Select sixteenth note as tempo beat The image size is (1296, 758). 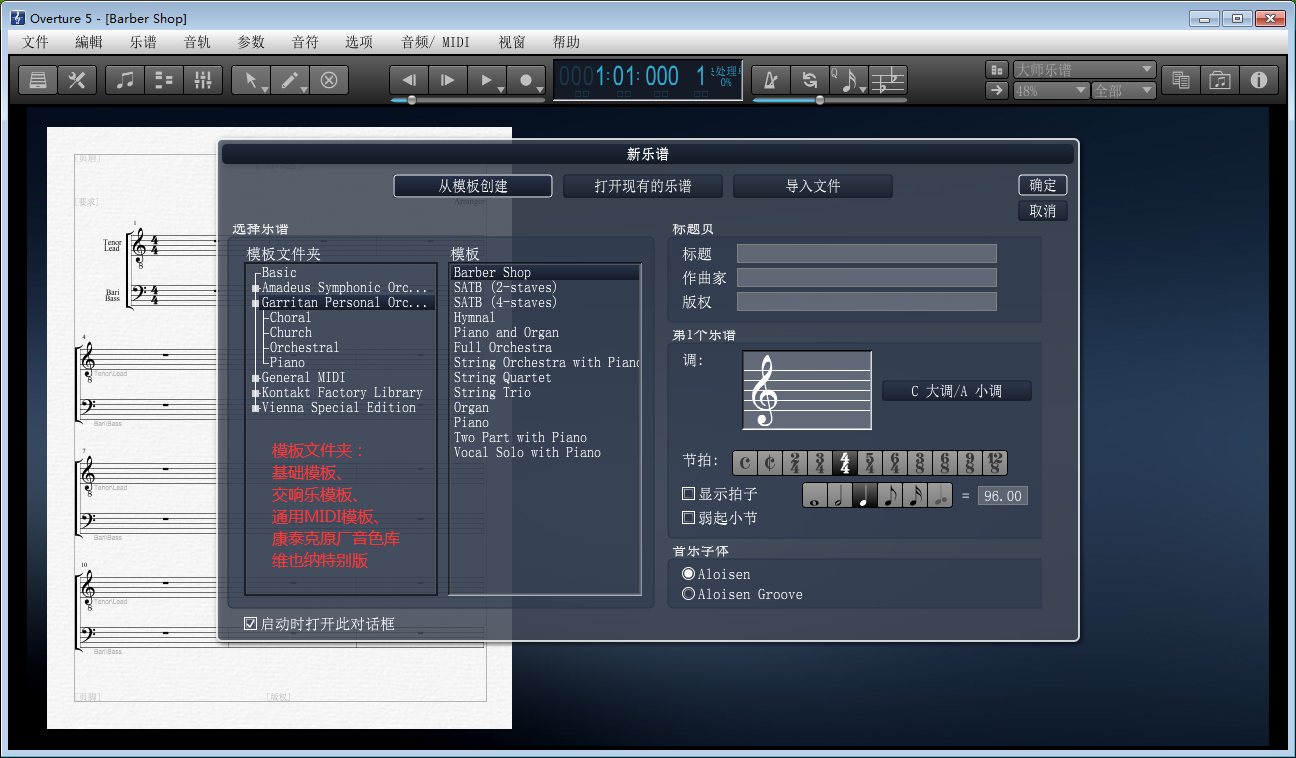point(915,495)
